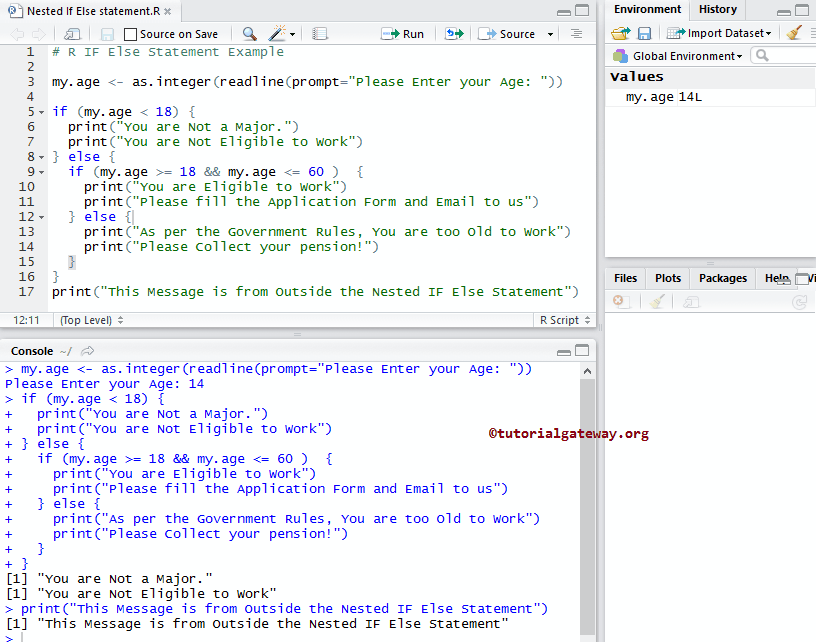Open the Find/Replace magnifying glass icon

247,33
